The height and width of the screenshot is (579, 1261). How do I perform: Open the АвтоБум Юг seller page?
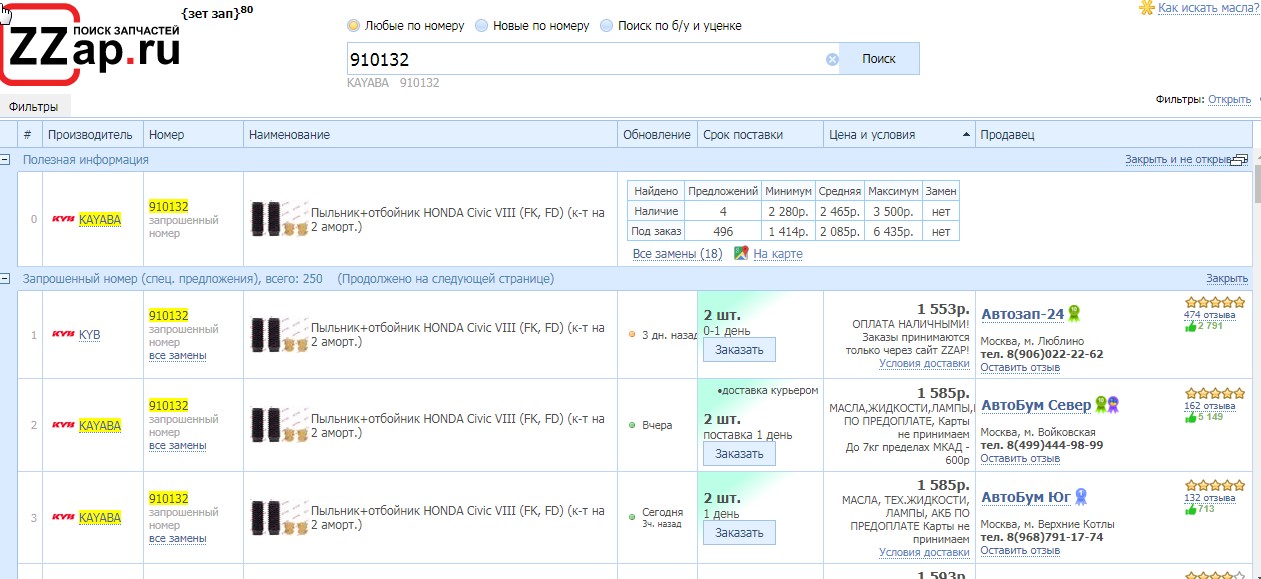[x=1026, y=497]
